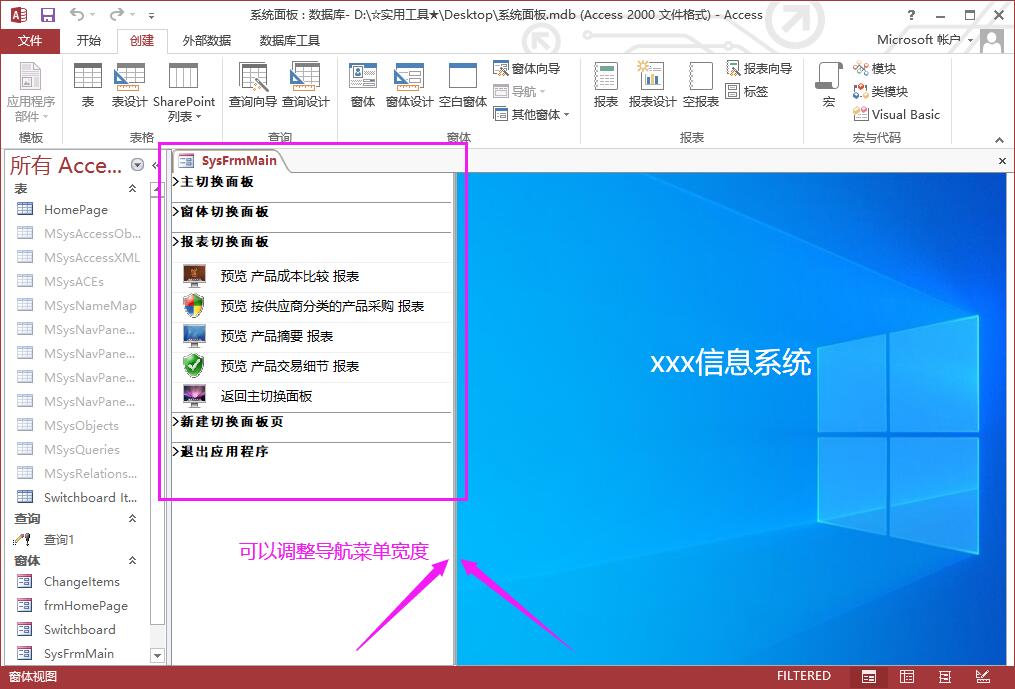Viewport: 1015px width, 689px height.
Task: Open the Customize Quick Access Toolbar arrow
Action: click(151, 15)
